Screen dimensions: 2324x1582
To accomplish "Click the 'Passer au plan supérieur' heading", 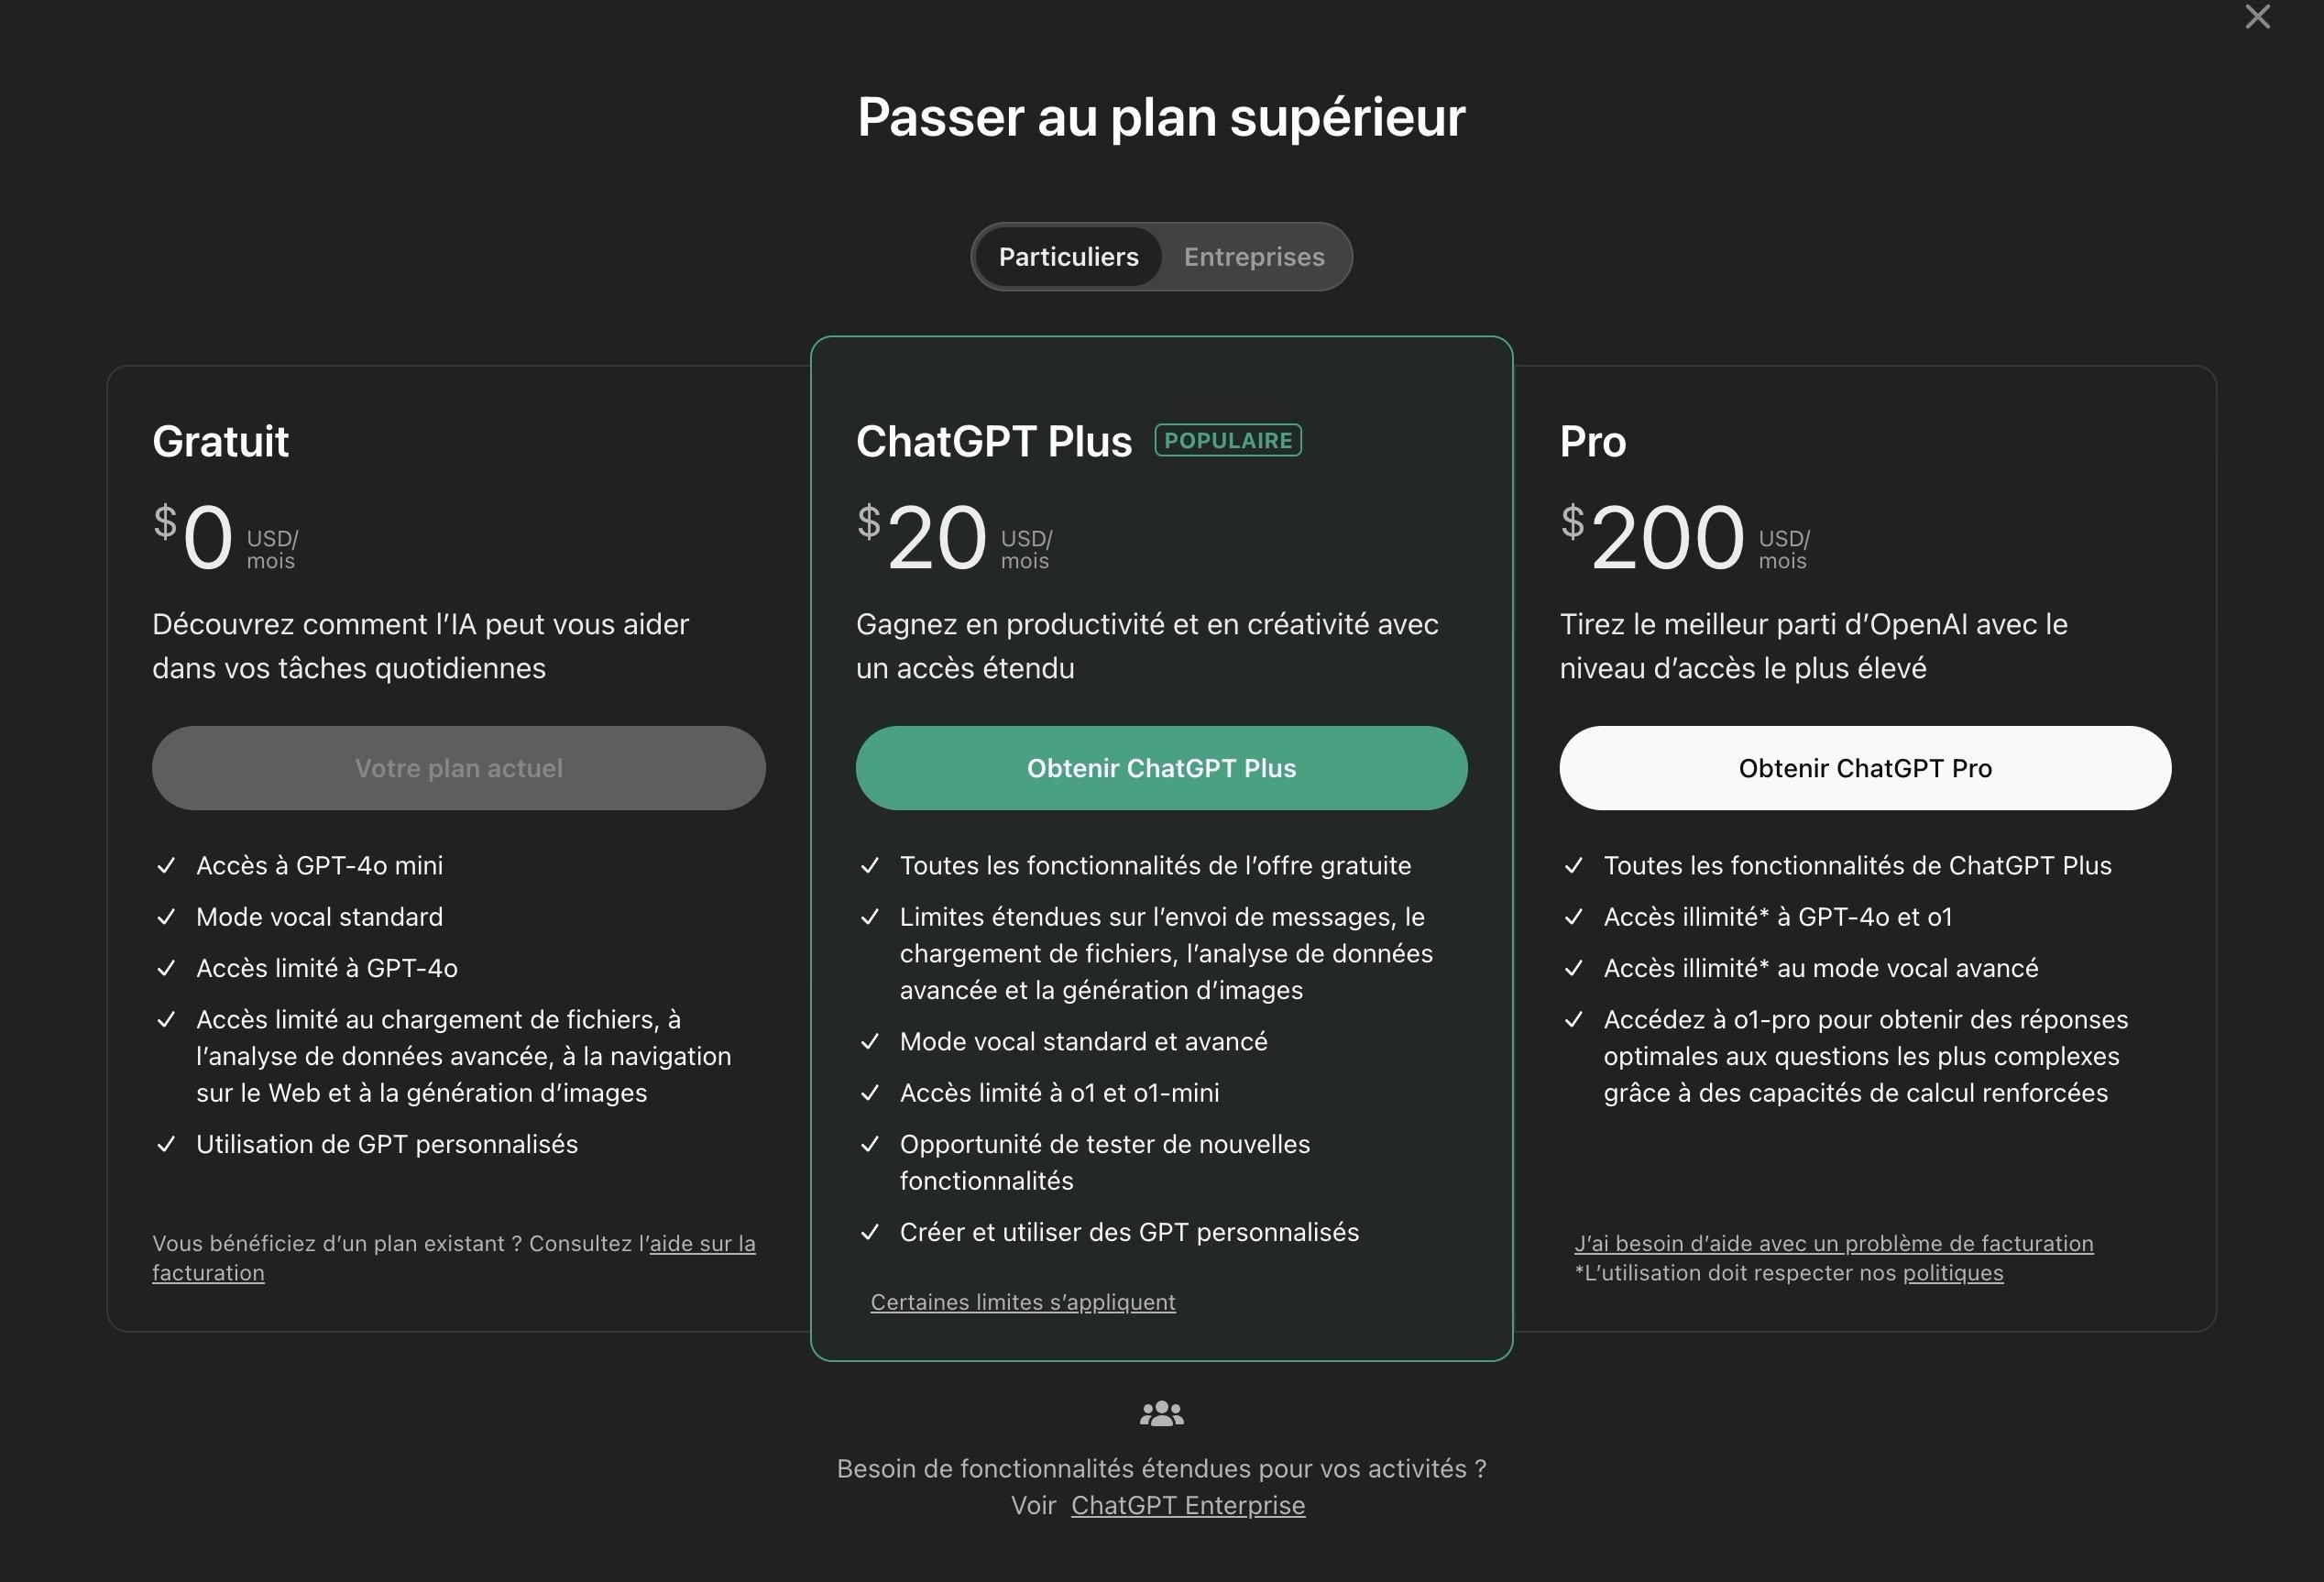I will 1161,117.
